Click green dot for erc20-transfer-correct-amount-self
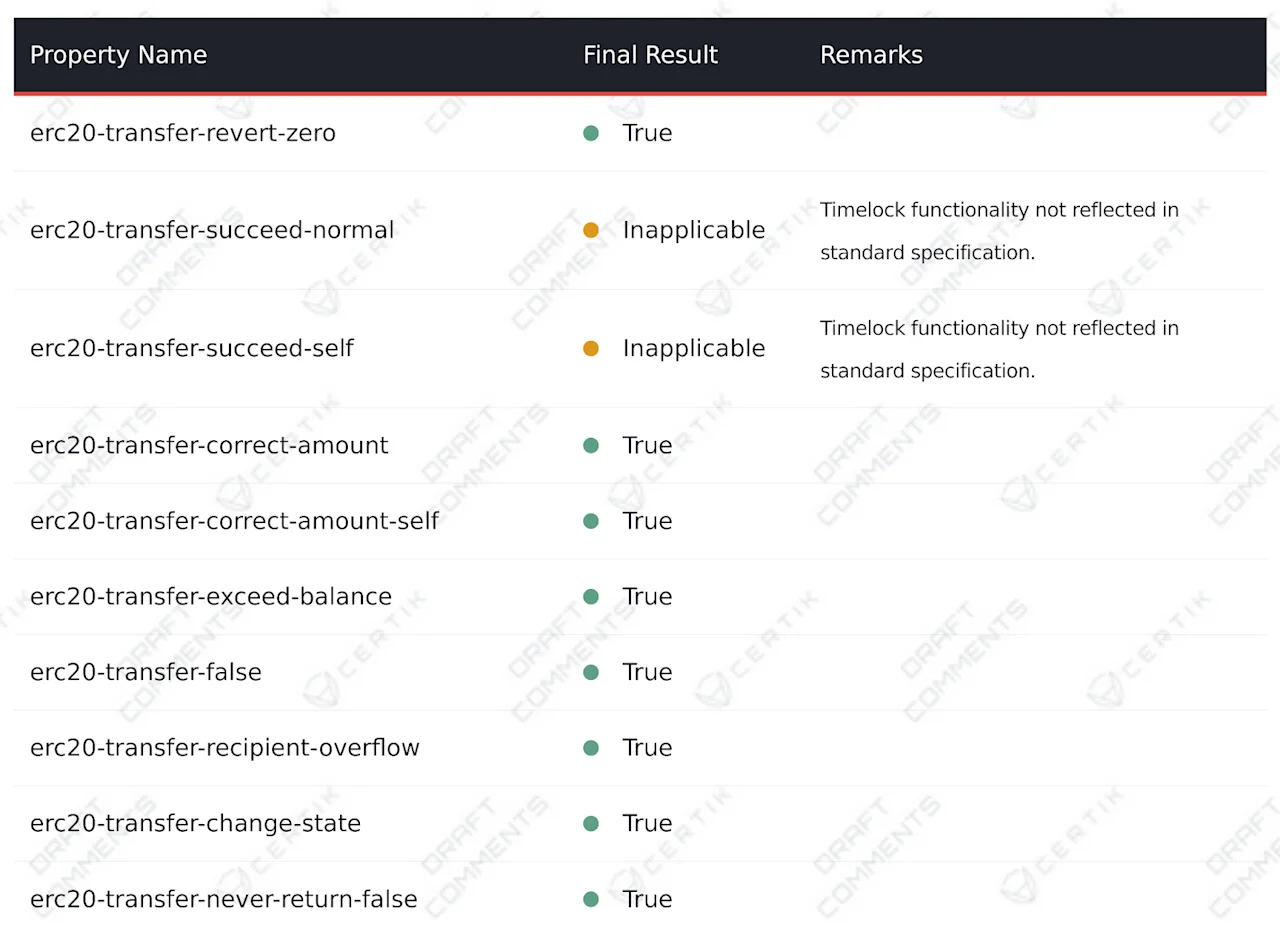 (x=591, y=521)
